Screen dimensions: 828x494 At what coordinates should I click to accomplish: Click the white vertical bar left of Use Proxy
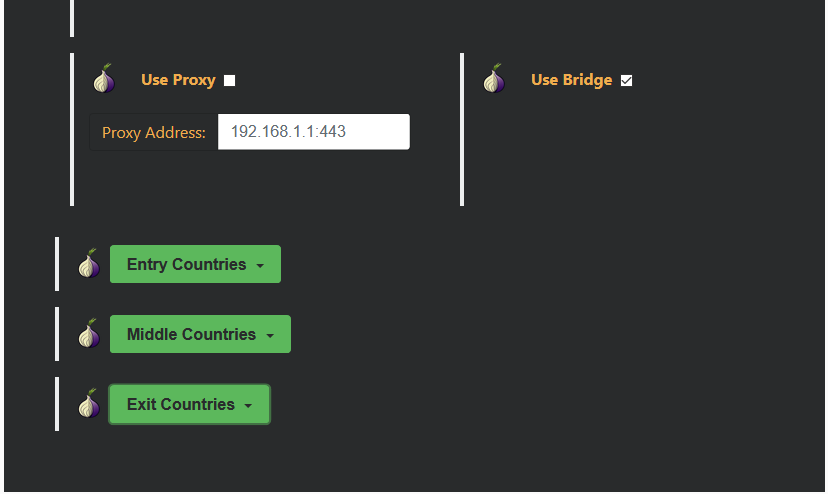72,130
